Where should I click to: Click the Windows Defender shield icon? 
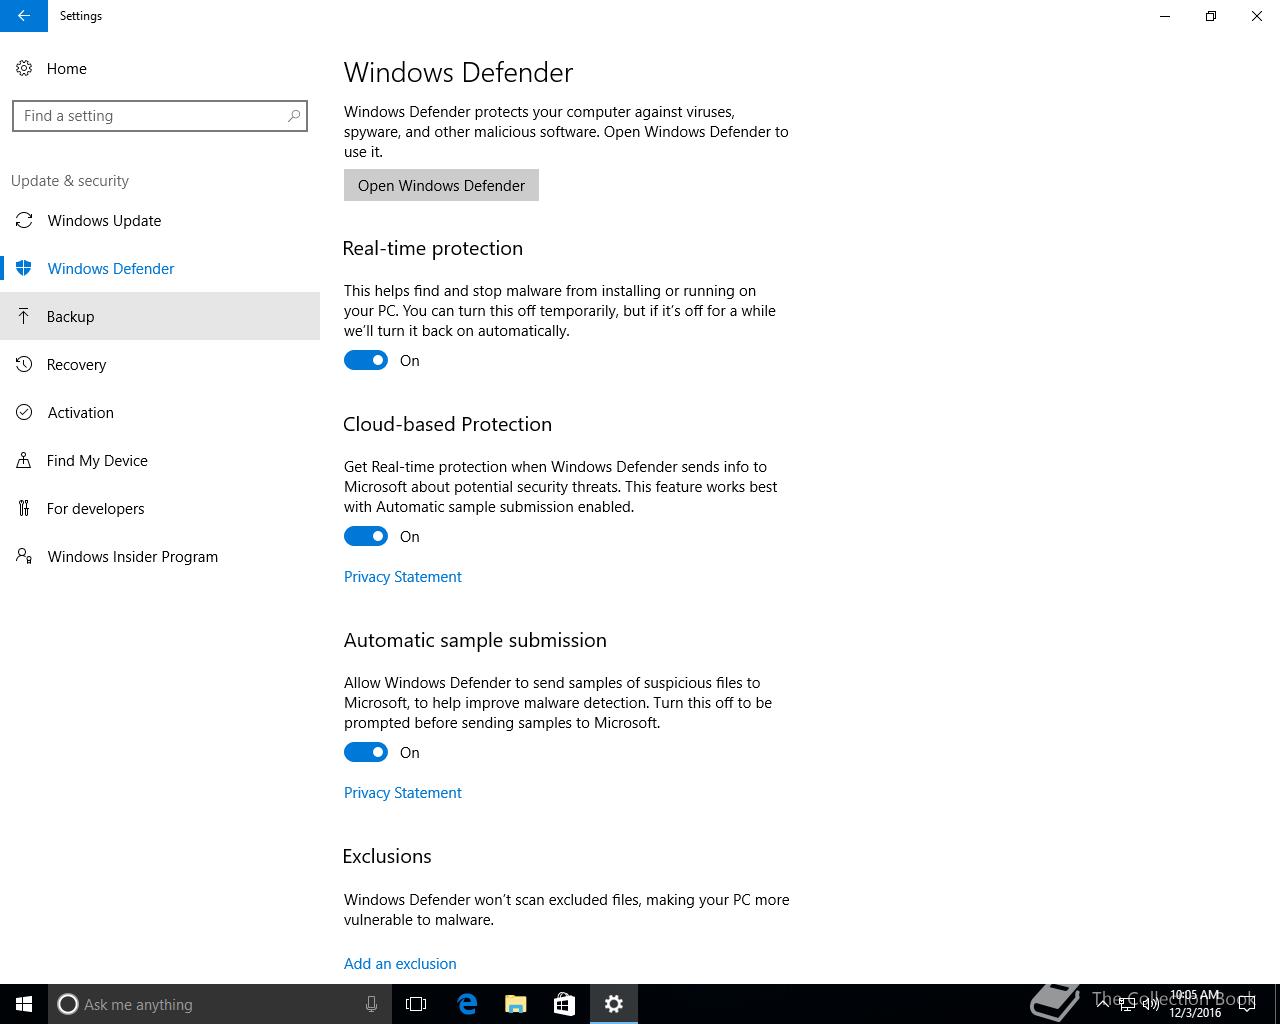[x=25, y=268]
